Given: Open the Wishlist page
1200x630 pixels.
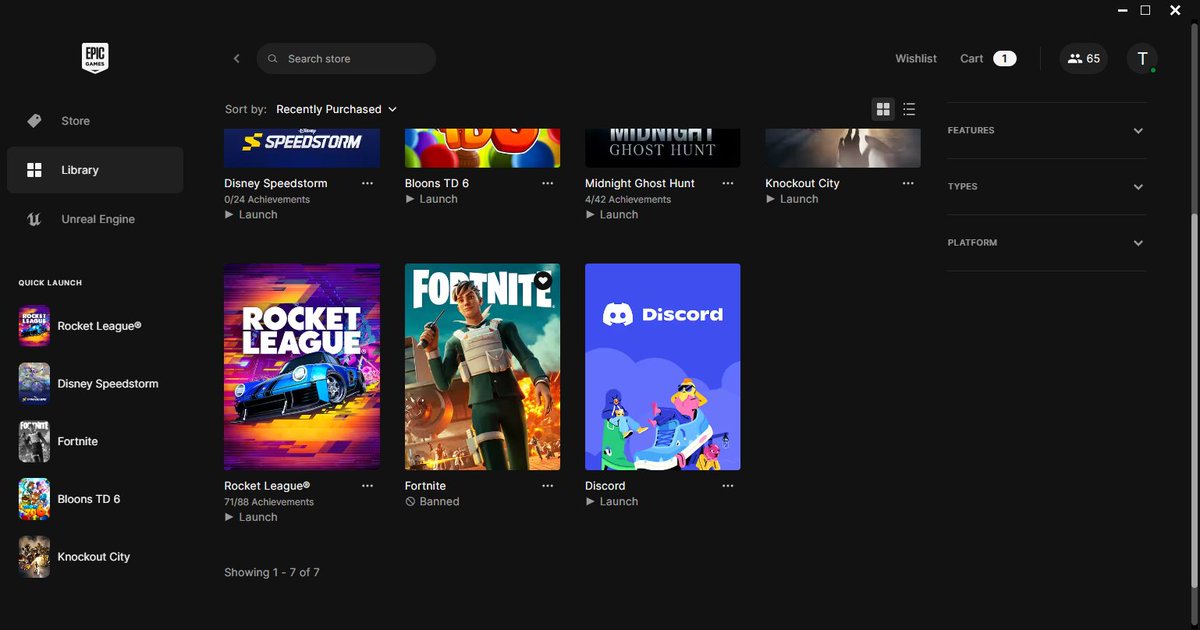Looking at the screenshot, I should (x=916, y=59).
